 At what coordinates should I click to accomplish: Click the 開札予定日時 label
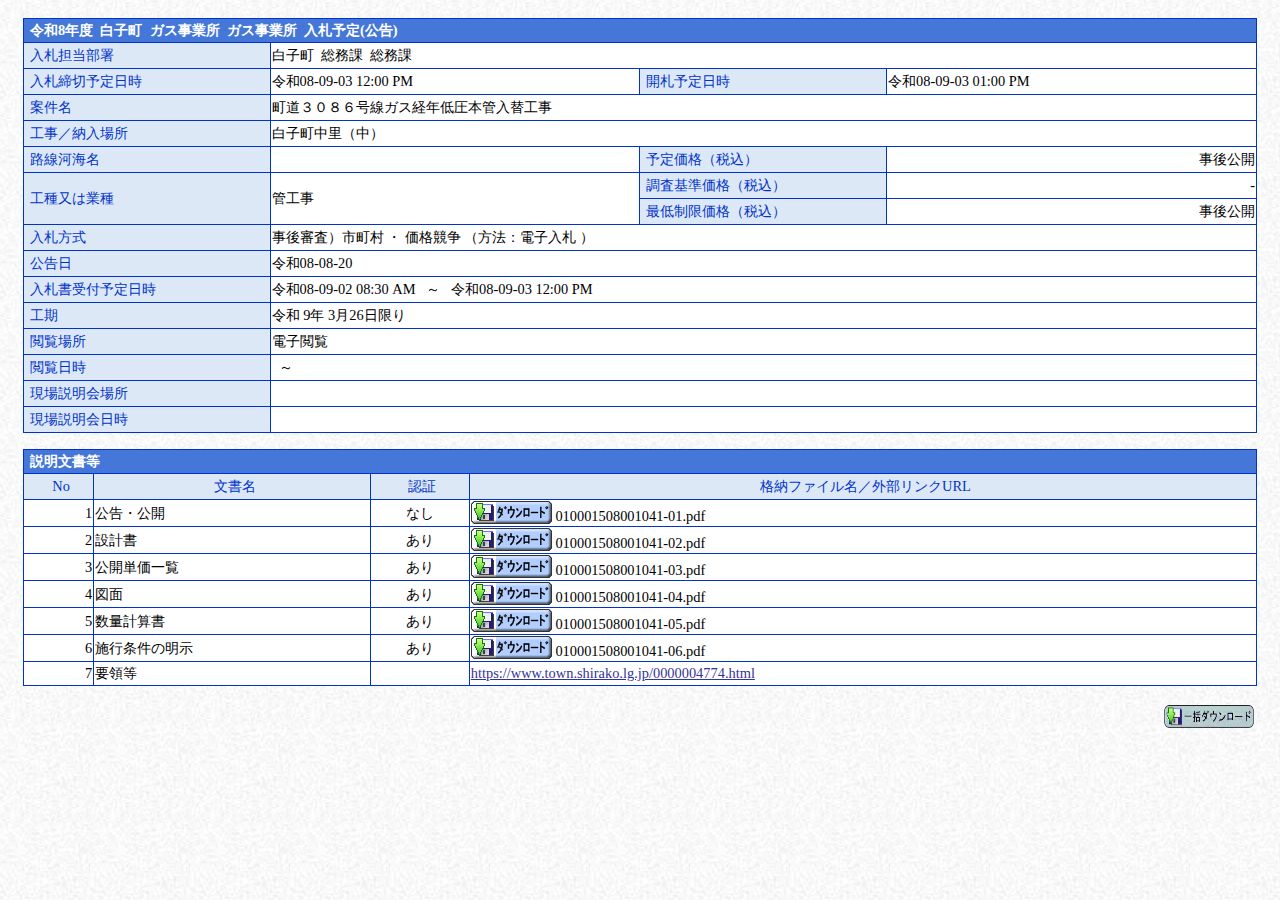coord(763,81)
